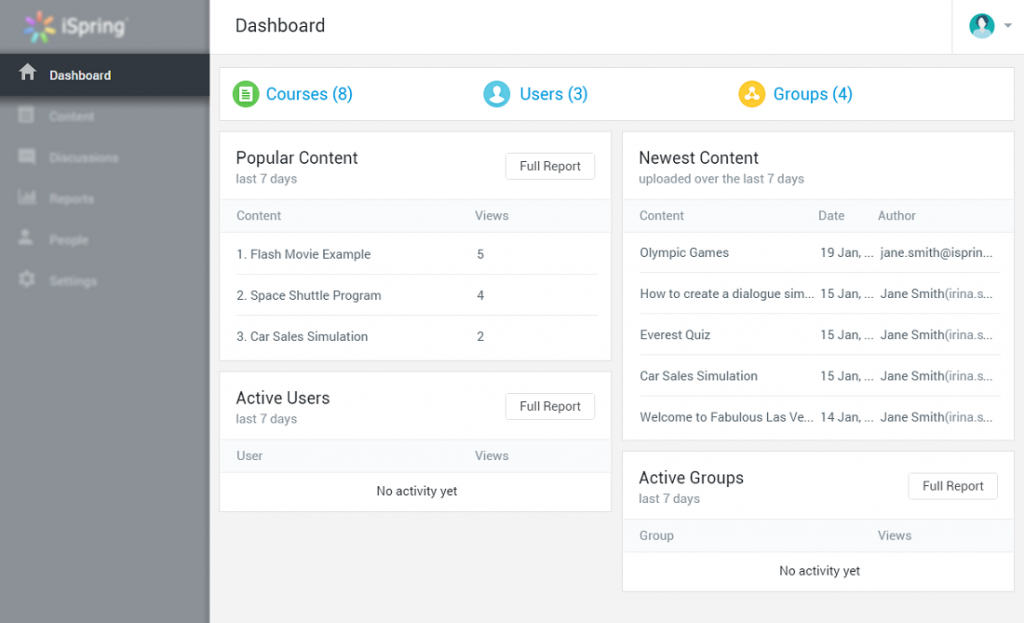Open Full Report for Active Groups
Viewport: 1024px width, 623px height.
click(952, 486)
